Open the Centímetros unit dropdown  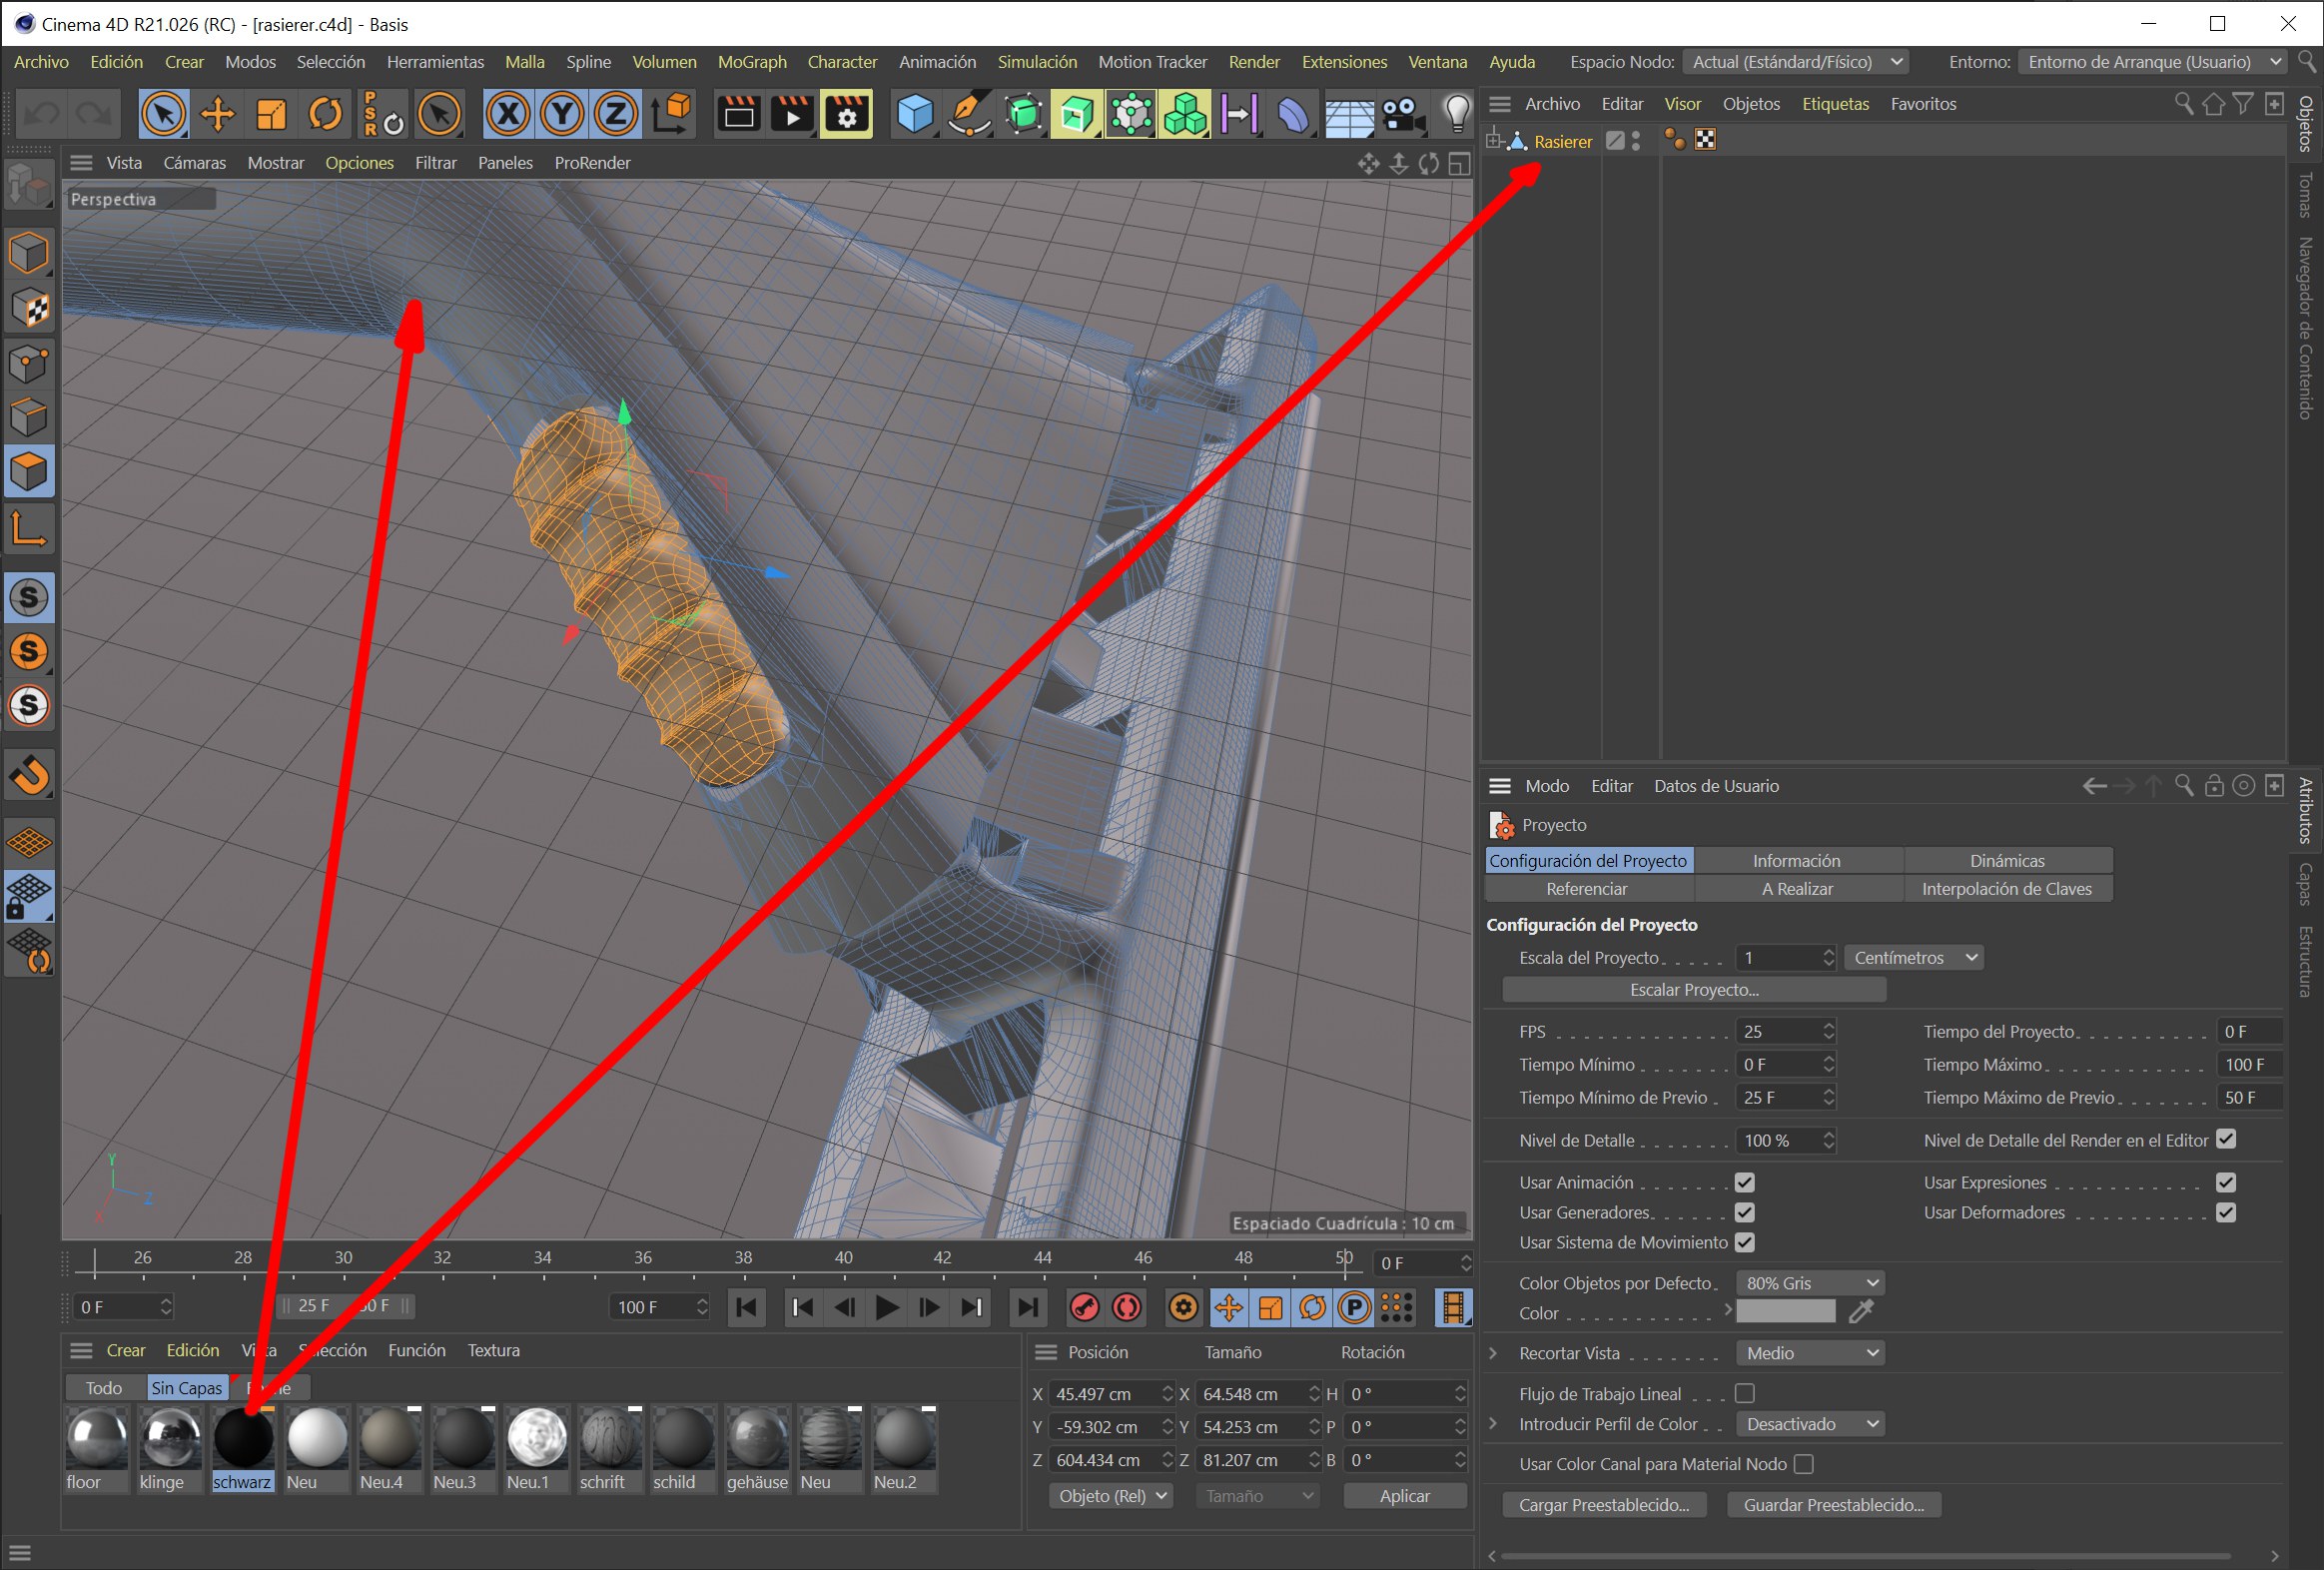1913,957
